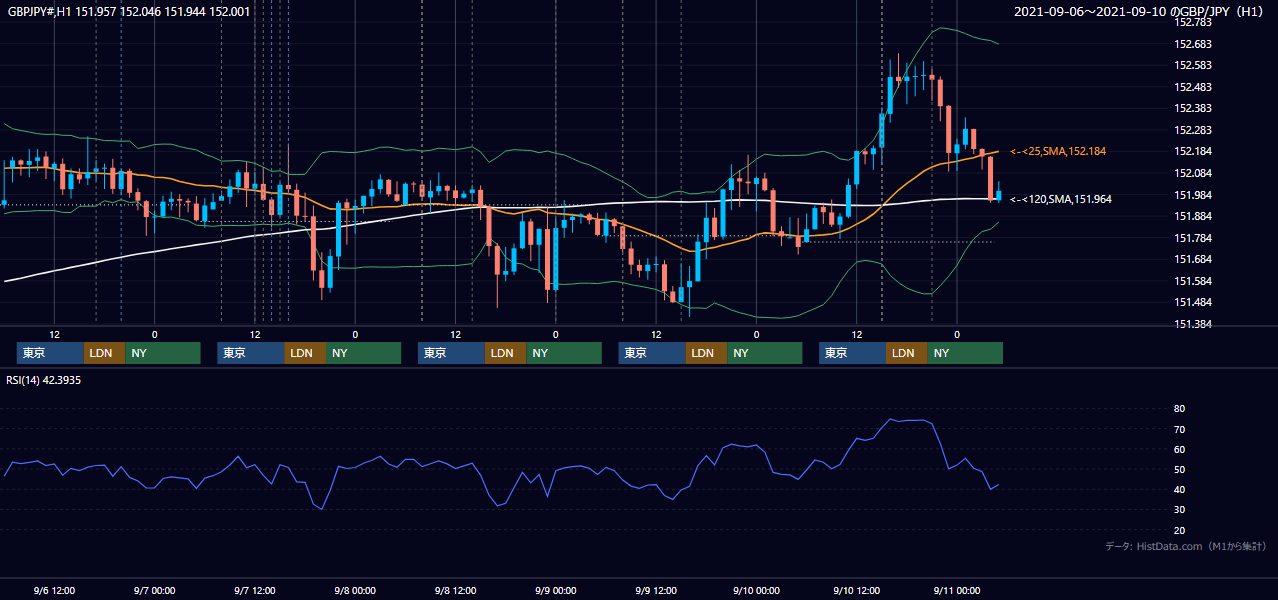Click price axis value 152.483
The width and height of the screenshot is (1278, 600).
[1192, 87]
